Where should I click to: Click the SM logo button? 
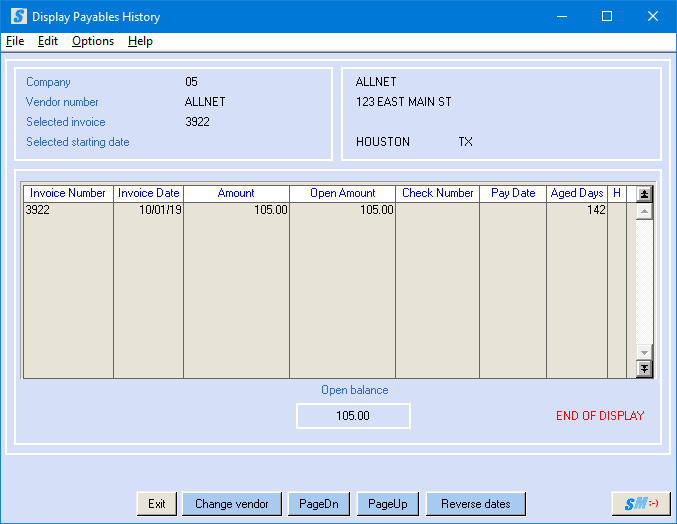pyautogui.click(x=641, y=503)
